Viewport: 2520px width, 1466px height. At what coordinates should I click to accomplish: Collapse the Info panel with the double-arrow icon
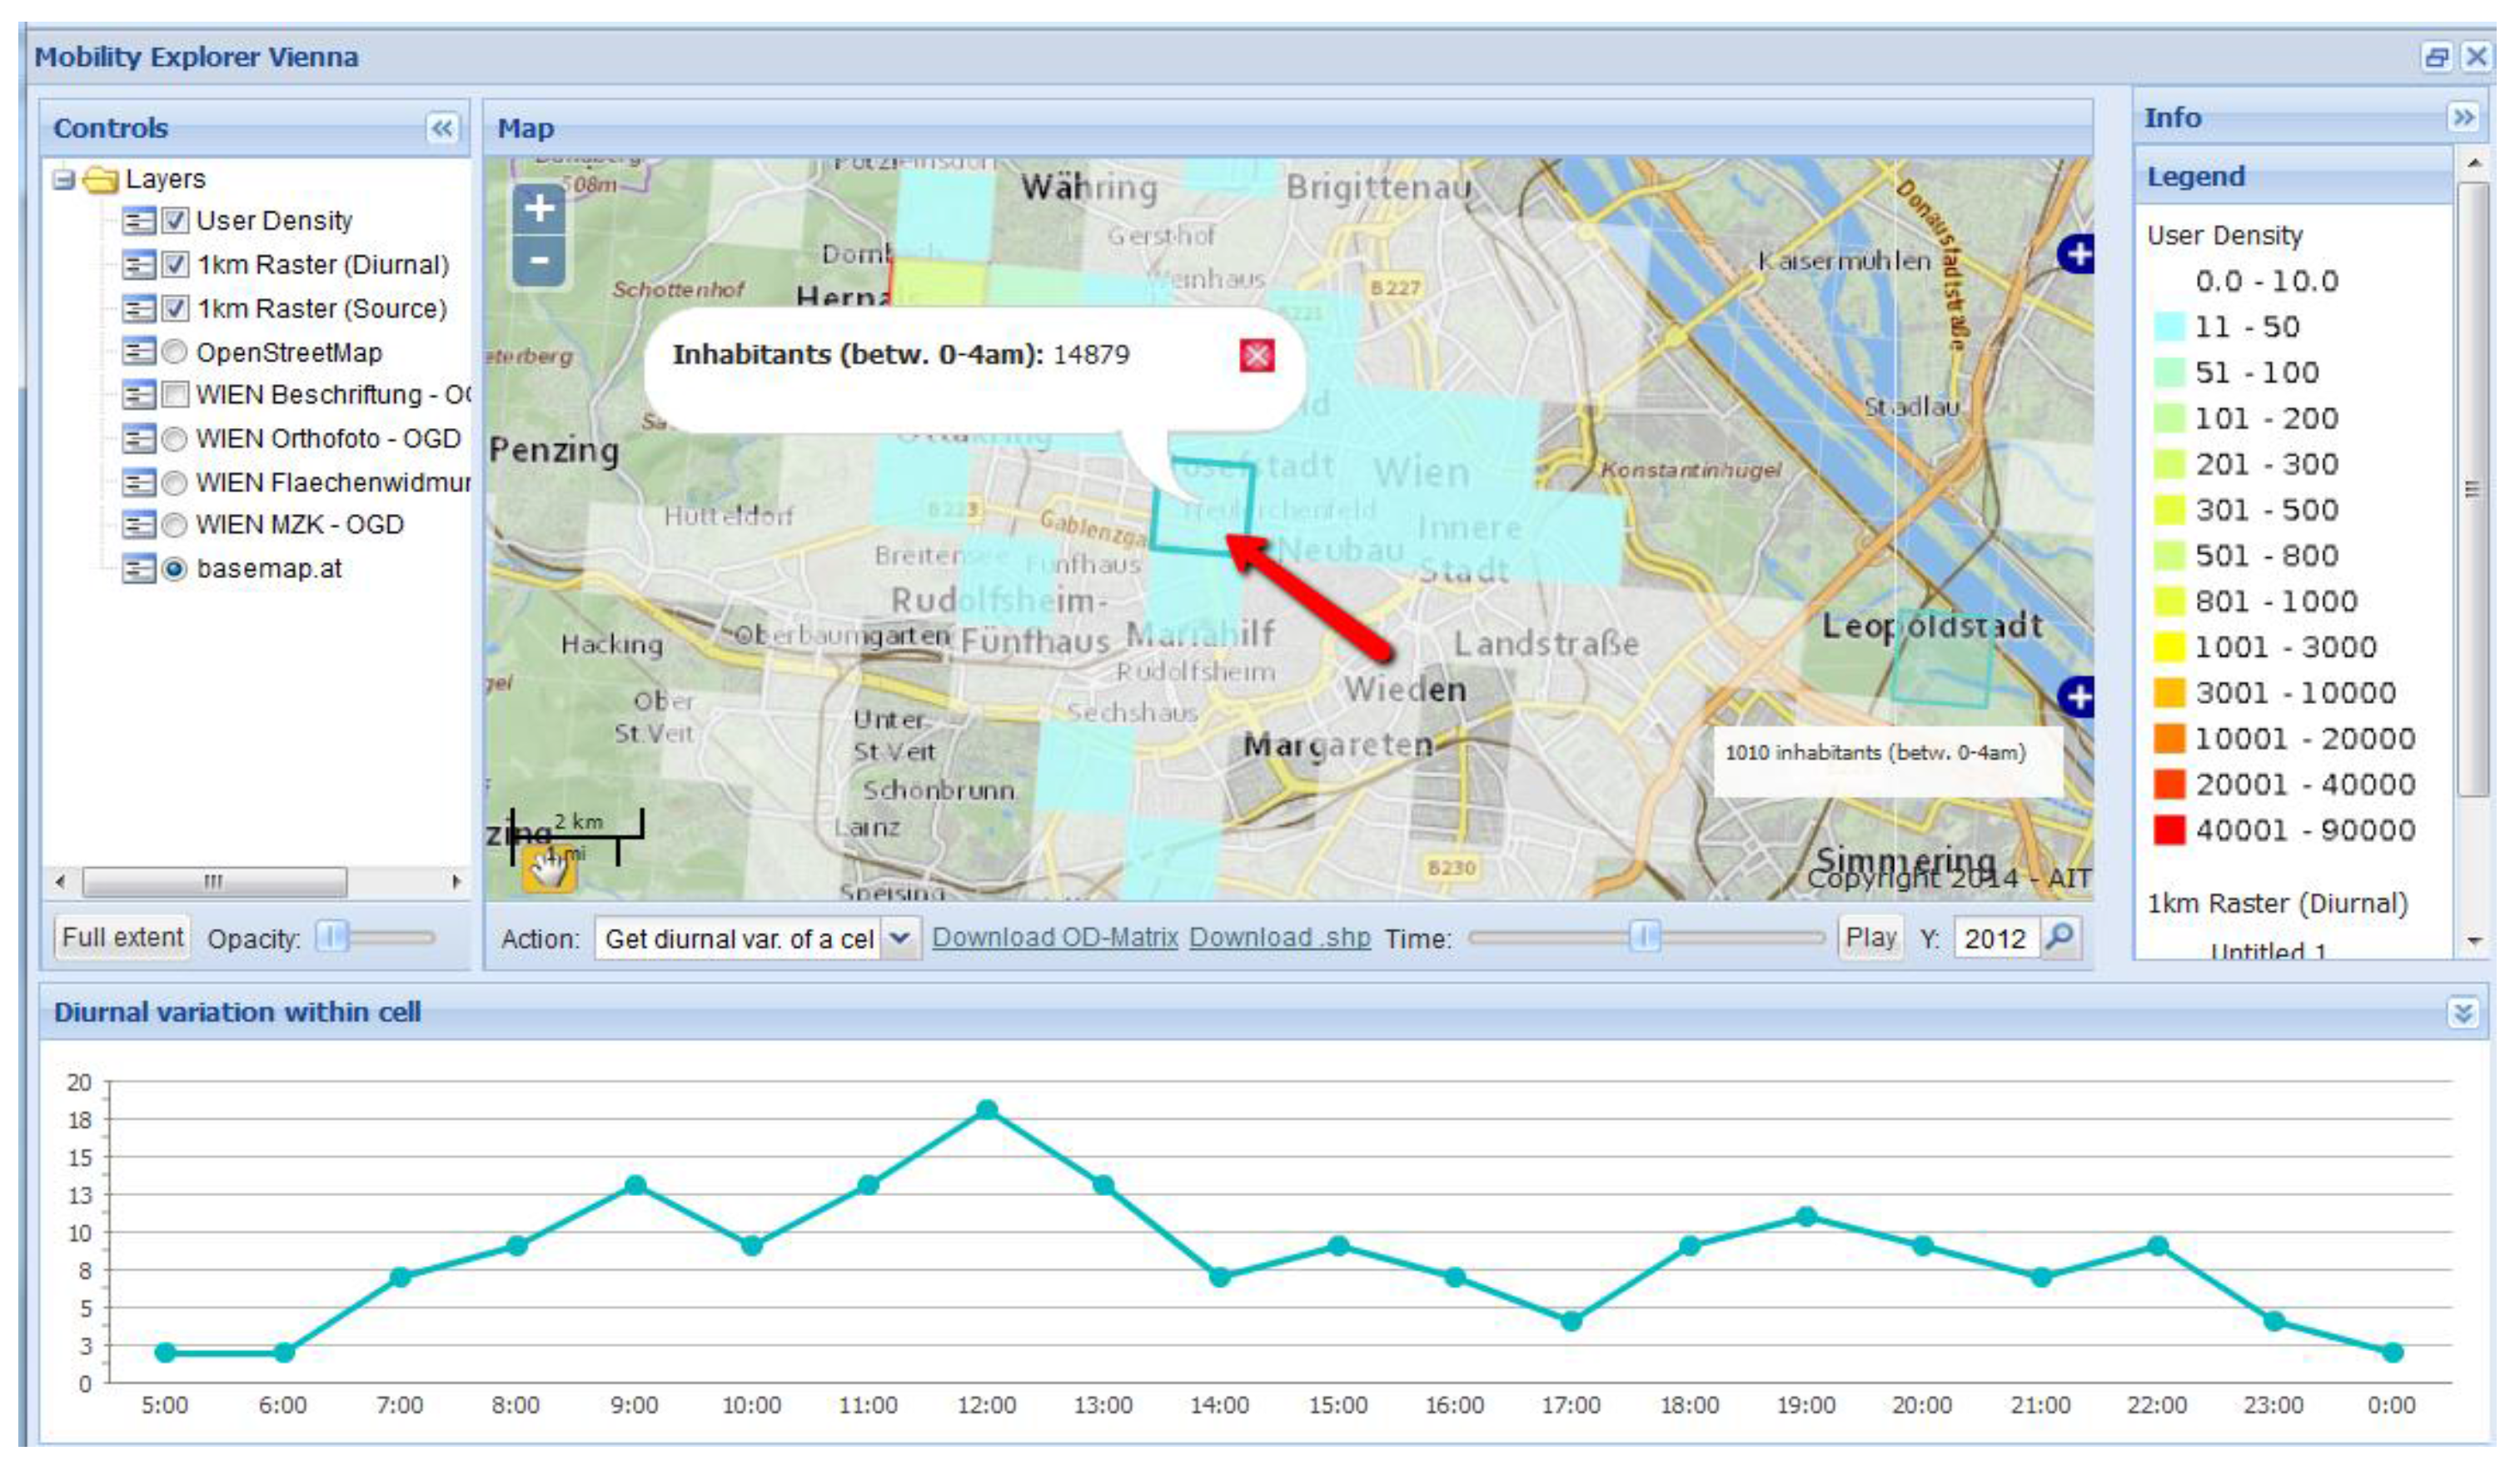[x=2464, y=117]
